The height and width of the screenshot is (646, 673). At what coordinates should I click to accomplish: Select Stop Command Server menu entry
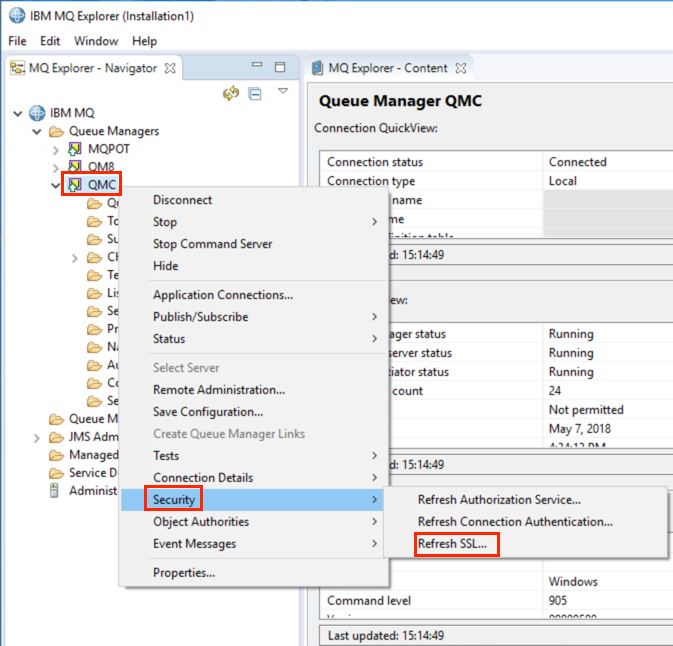(254, 244)
